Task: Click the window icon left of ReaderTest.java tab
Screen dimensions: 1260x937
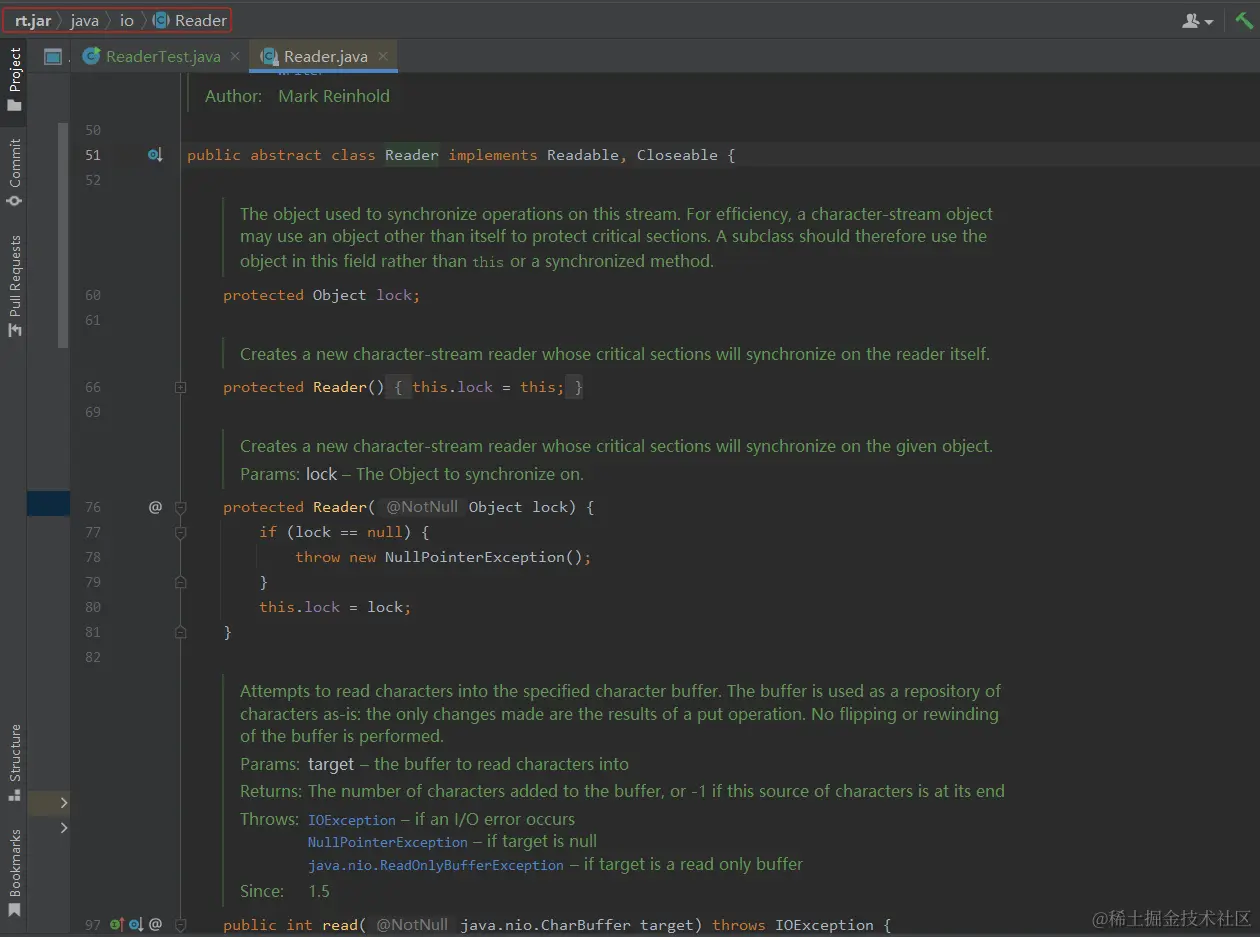Action: (53, 56)
